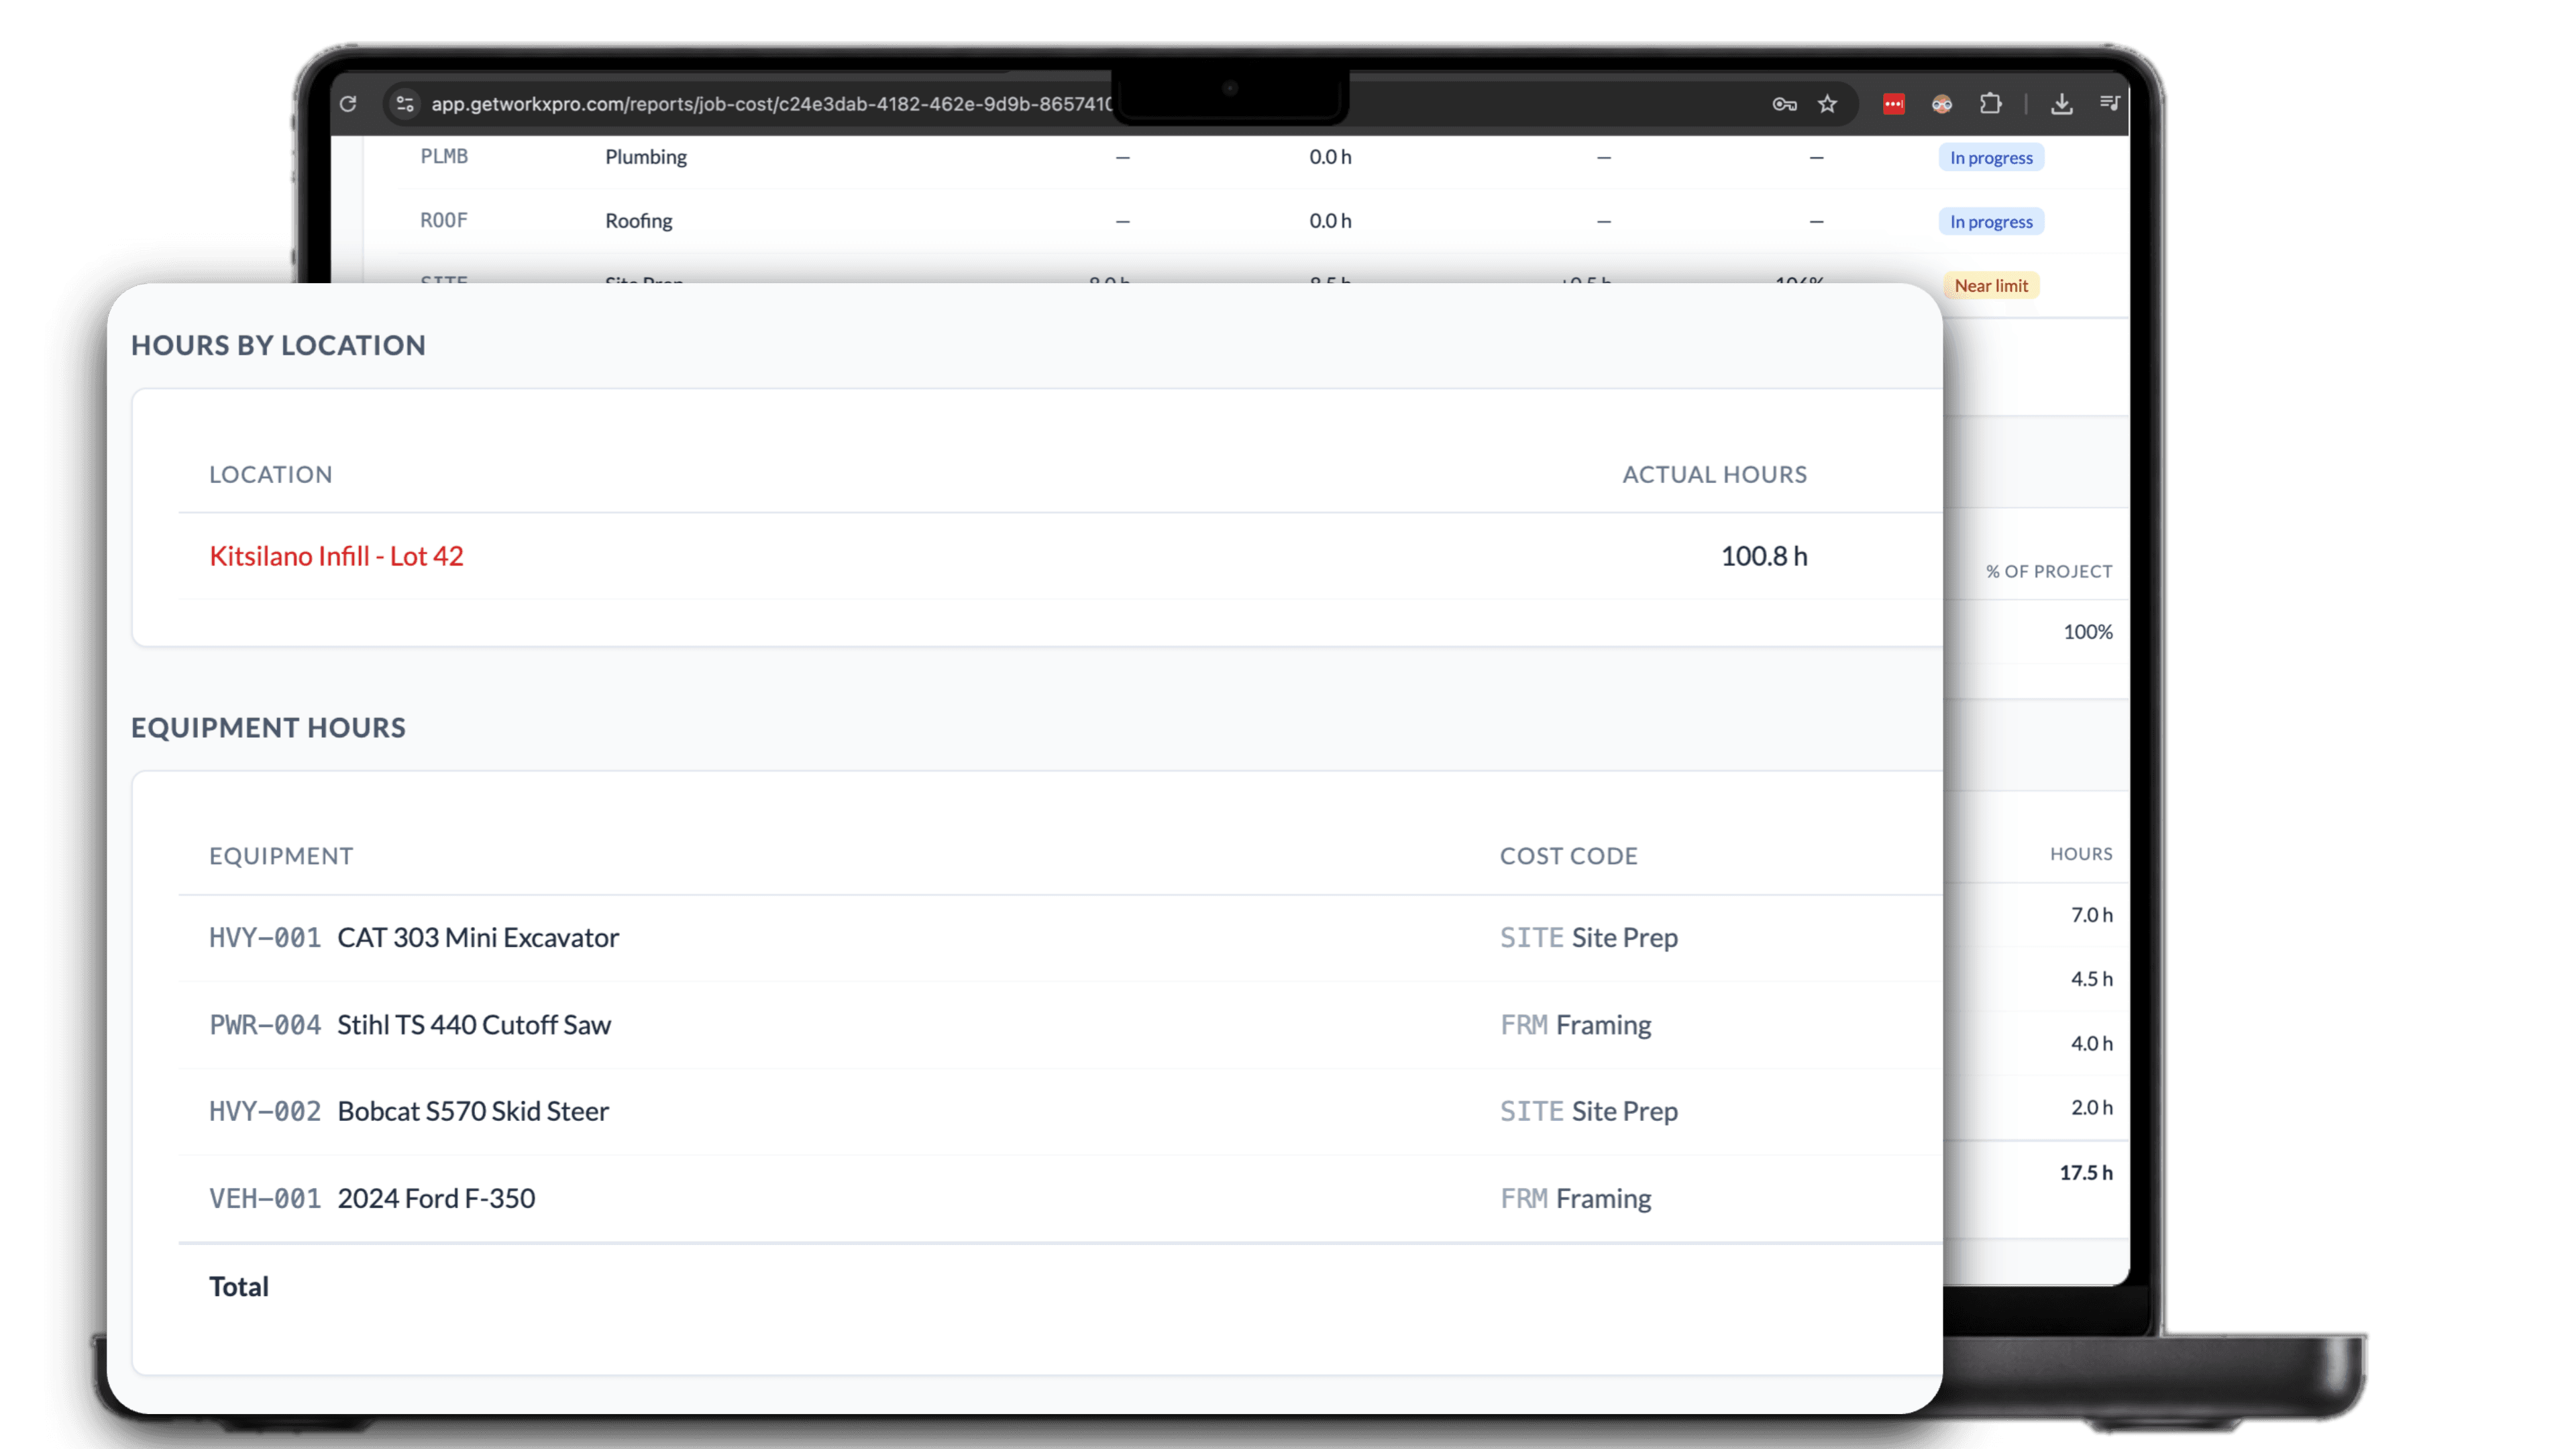Screen dimensions: 2576x1449
Task: Click the LOCATION column header
Action: 270,475
